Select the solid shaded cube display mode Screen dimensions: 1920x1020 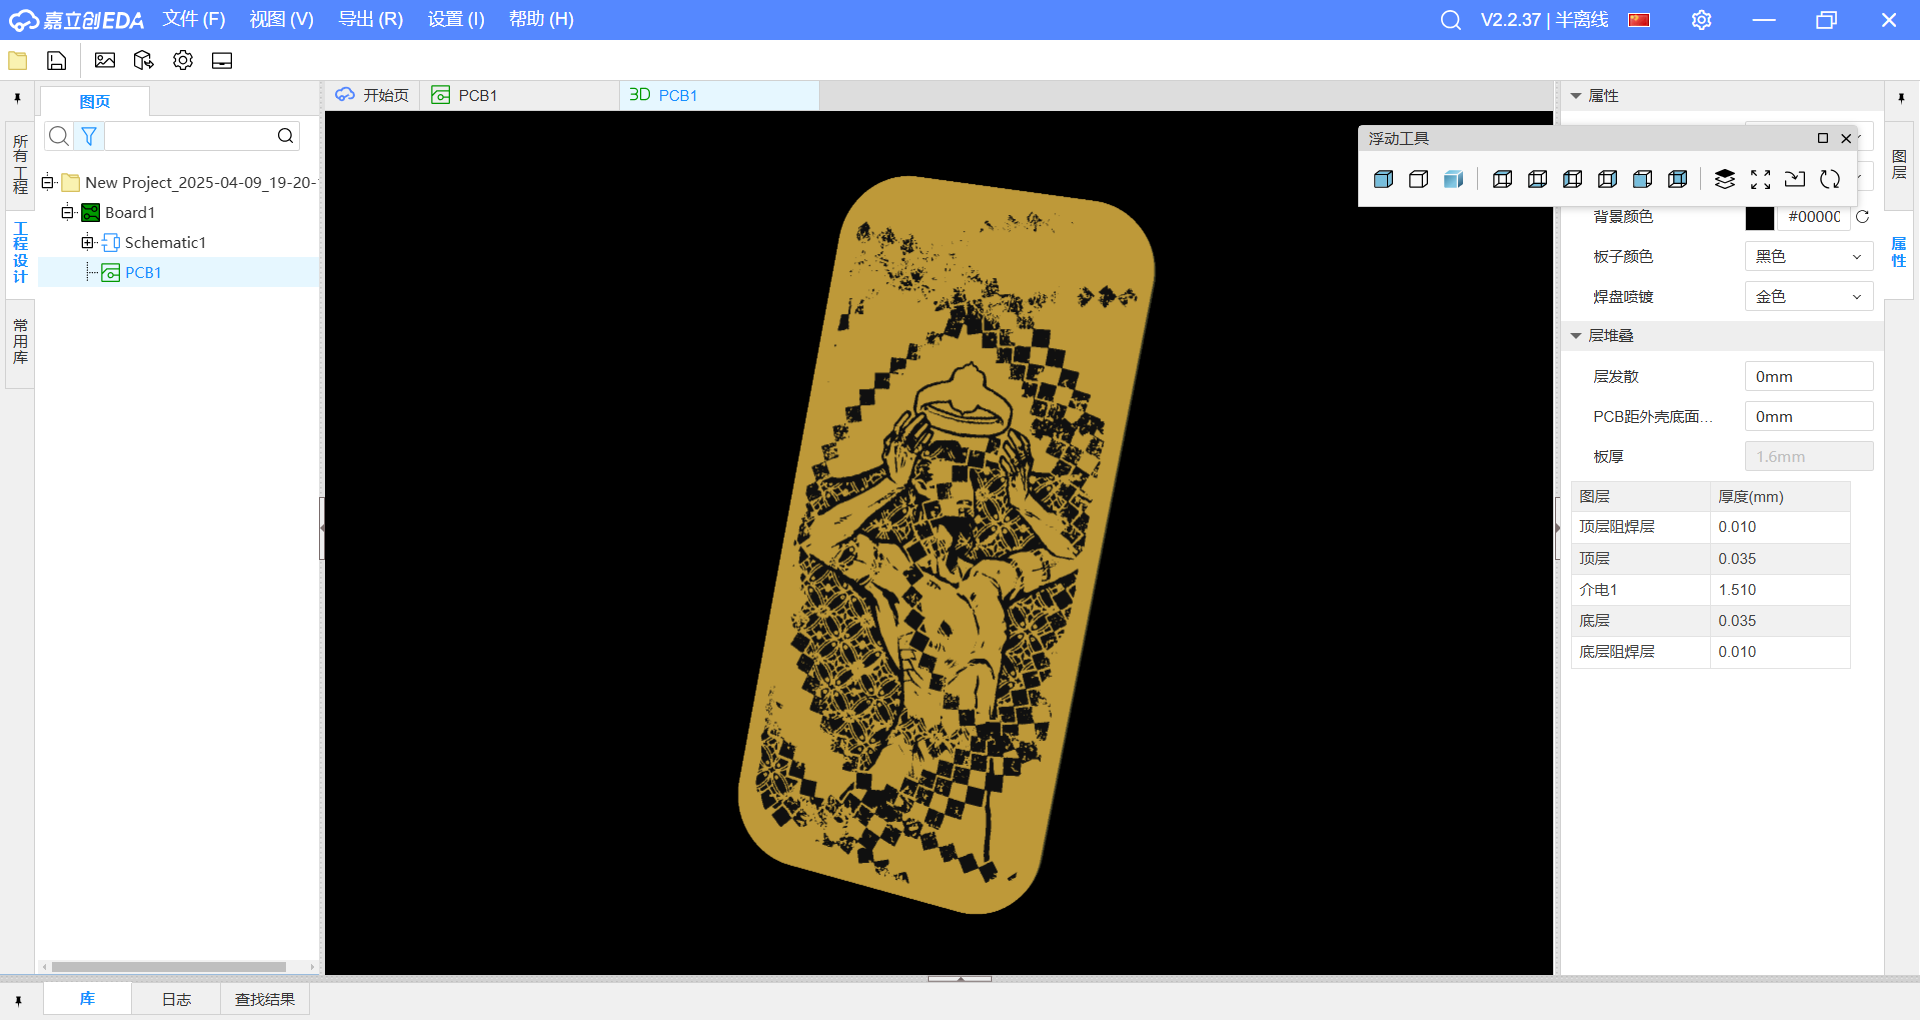(x=1384, y=179)
